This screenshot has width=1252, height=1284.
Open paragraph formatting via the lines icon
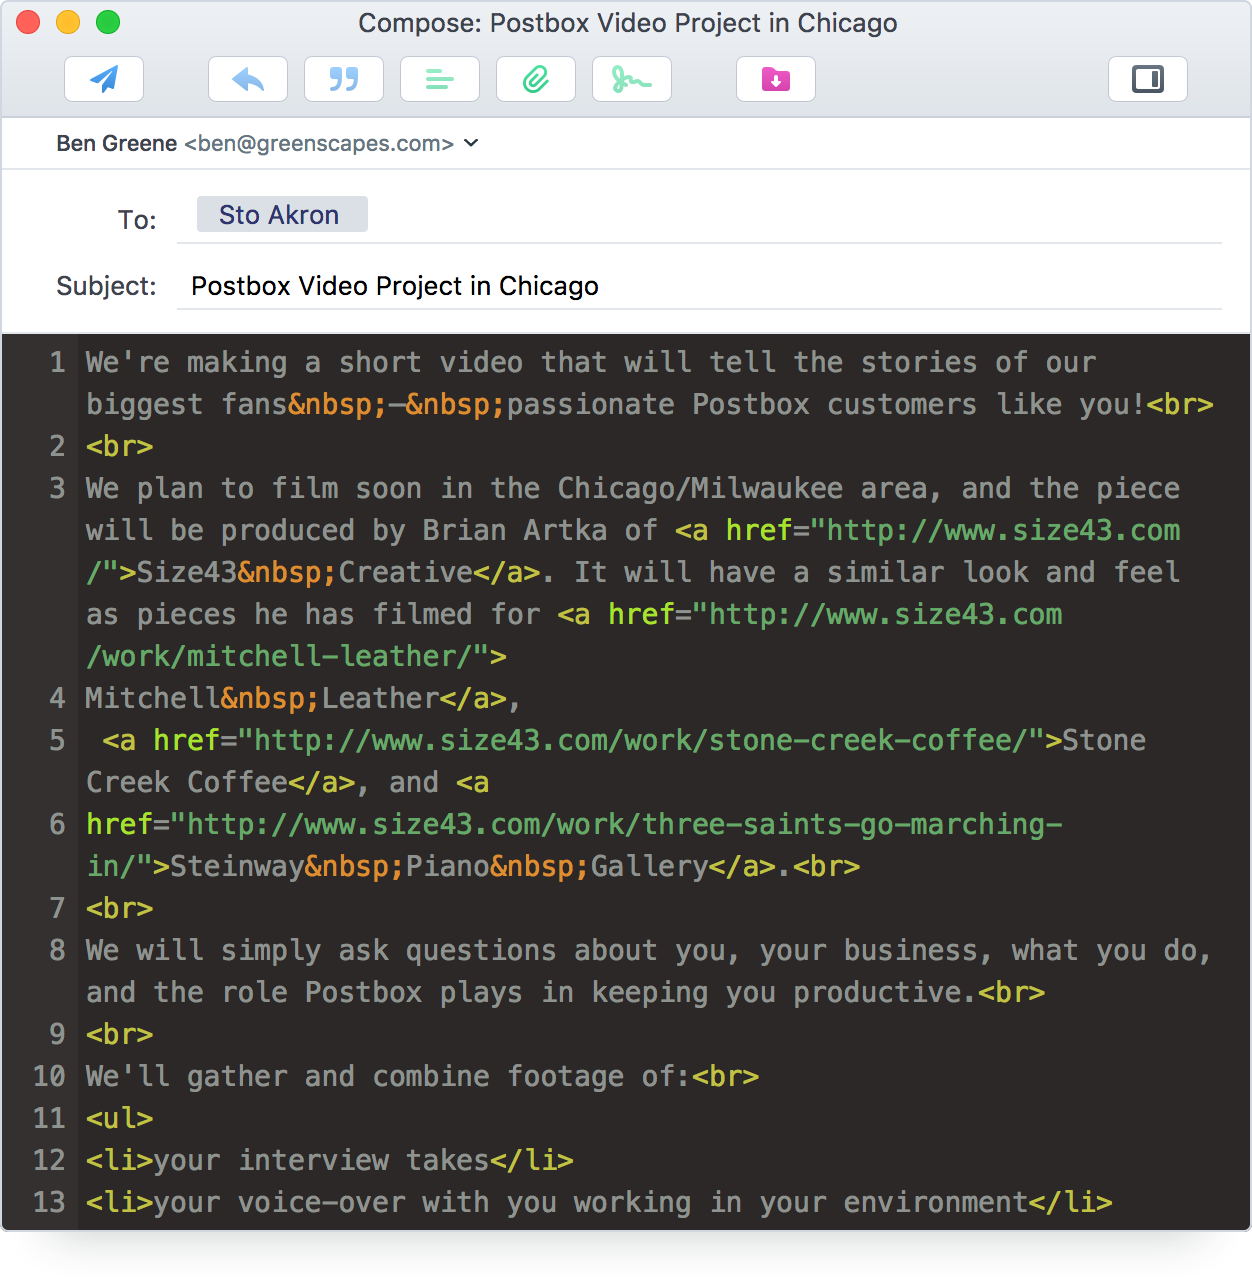point(439,79)
